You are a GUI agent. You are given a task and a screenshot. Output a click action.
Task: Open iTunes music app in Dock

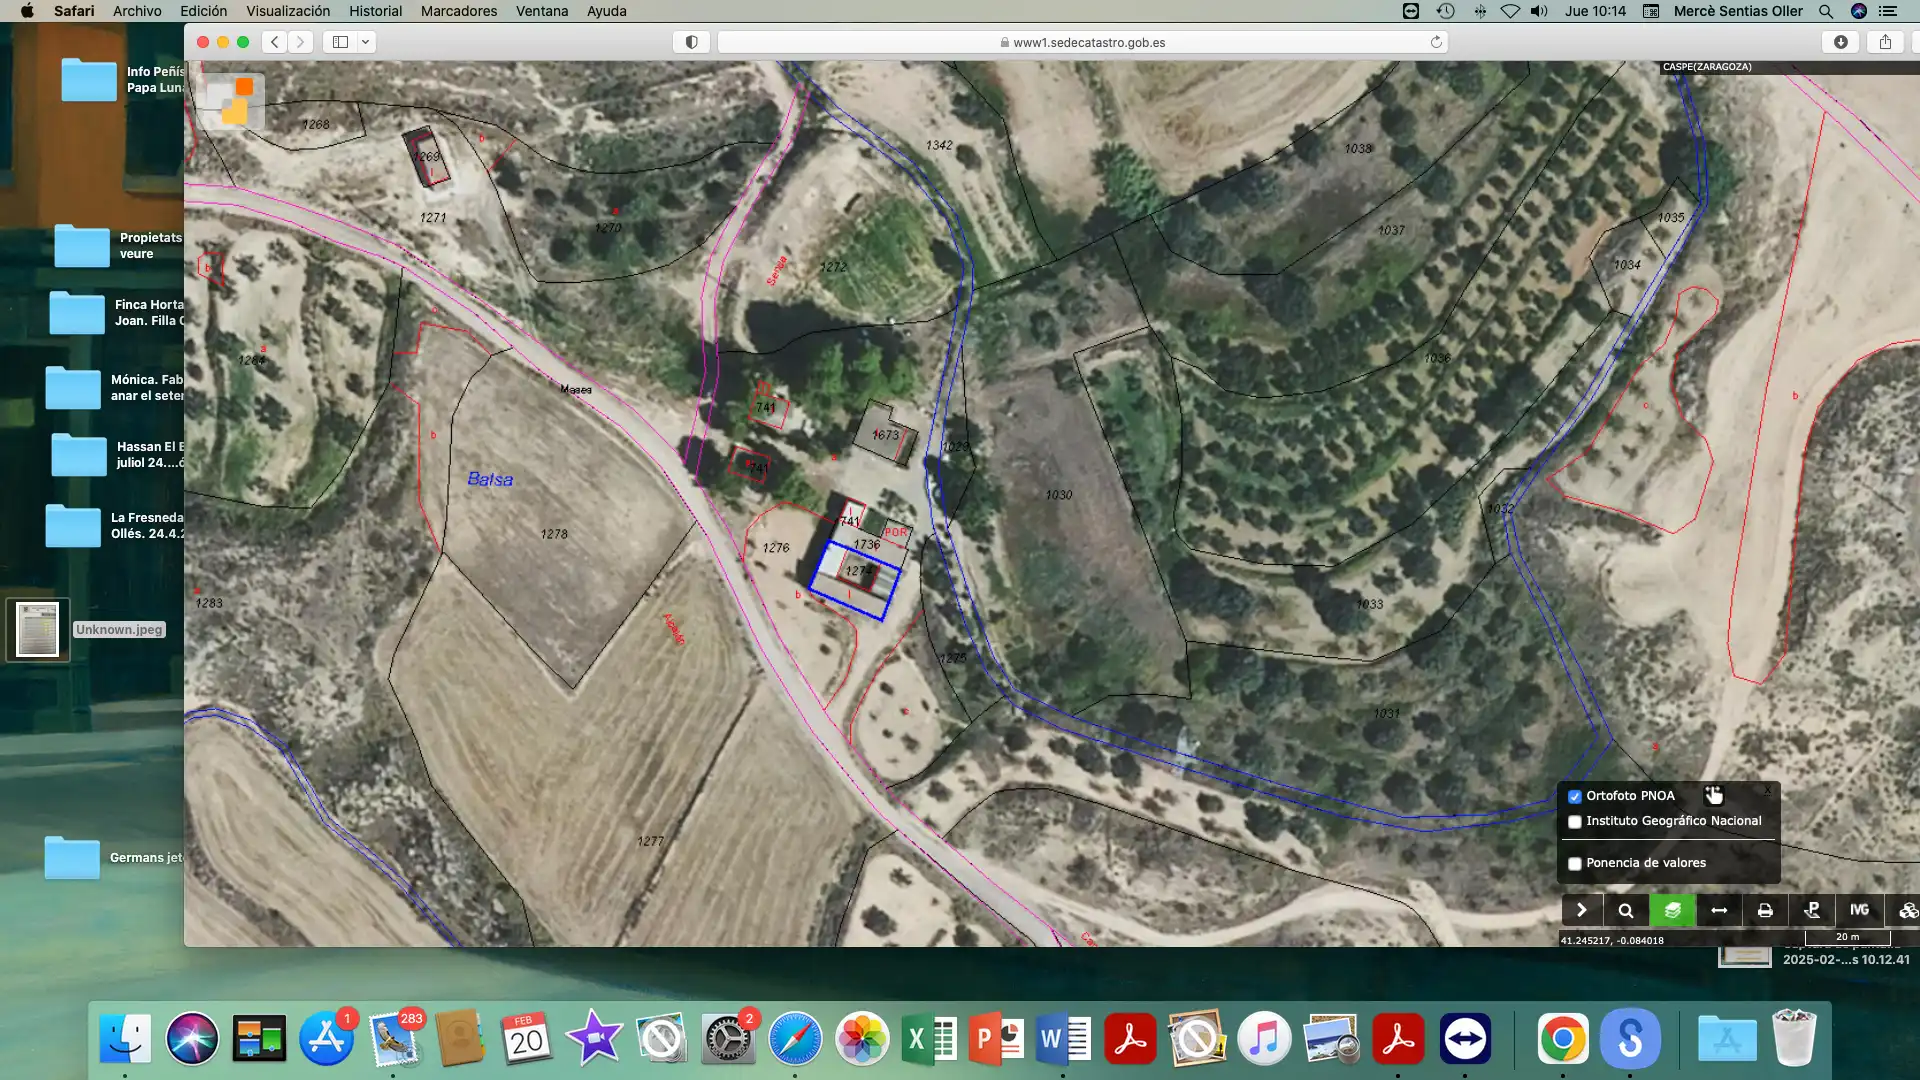tap(1264, 1039)
